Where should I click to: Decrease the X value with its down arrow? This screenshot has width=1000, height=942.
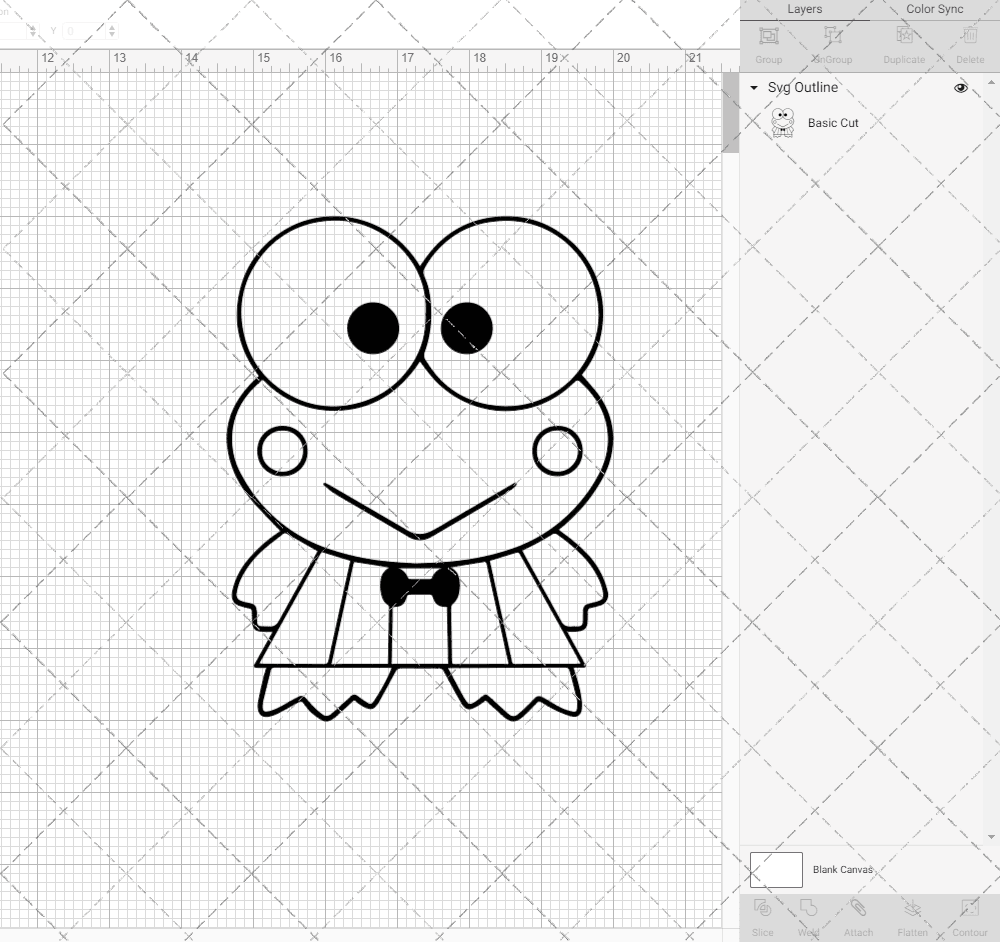tap(33, 35)
